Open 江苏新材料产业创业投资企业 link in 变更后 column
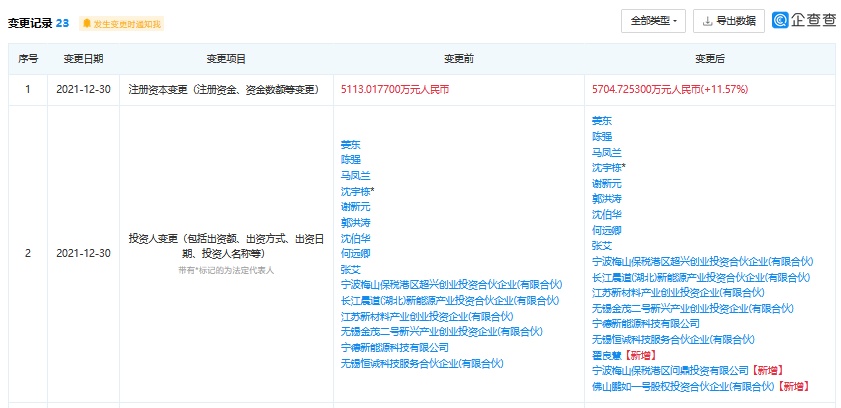 tap(678, 293)
